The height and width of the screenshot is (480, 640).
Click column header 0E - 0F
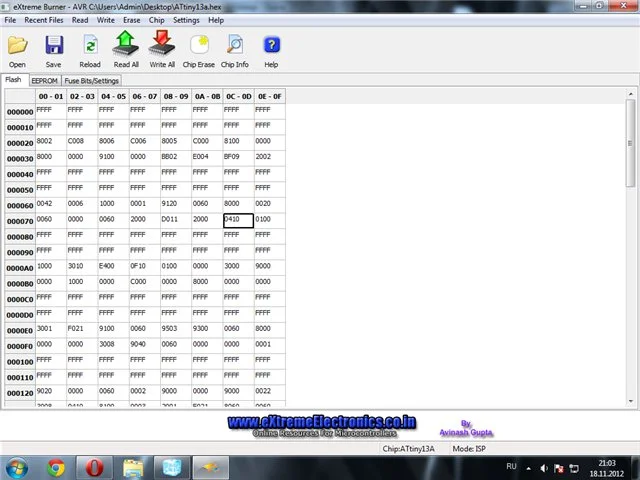(270, 96)
